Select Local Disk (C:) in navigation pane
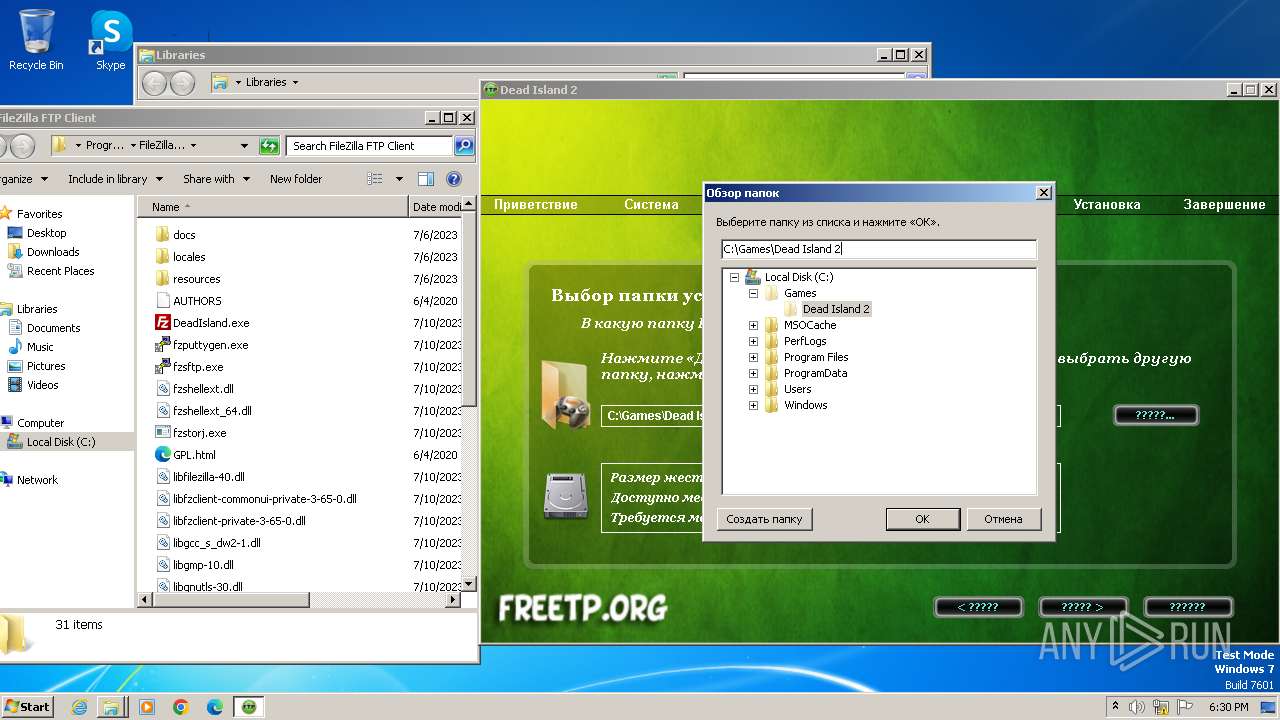 61,442
